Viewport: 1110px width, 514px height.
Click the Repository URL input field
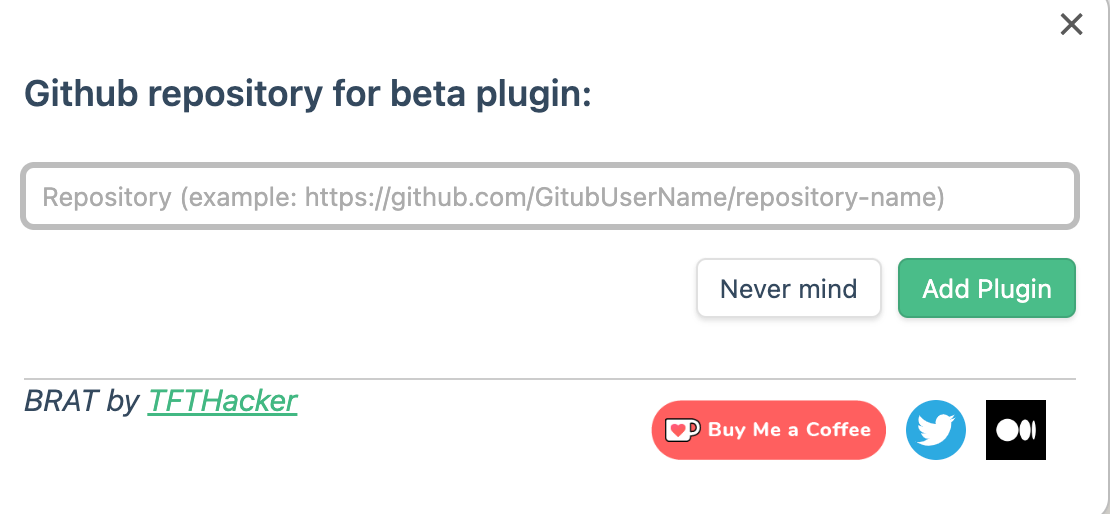click(x=549, y=196)
